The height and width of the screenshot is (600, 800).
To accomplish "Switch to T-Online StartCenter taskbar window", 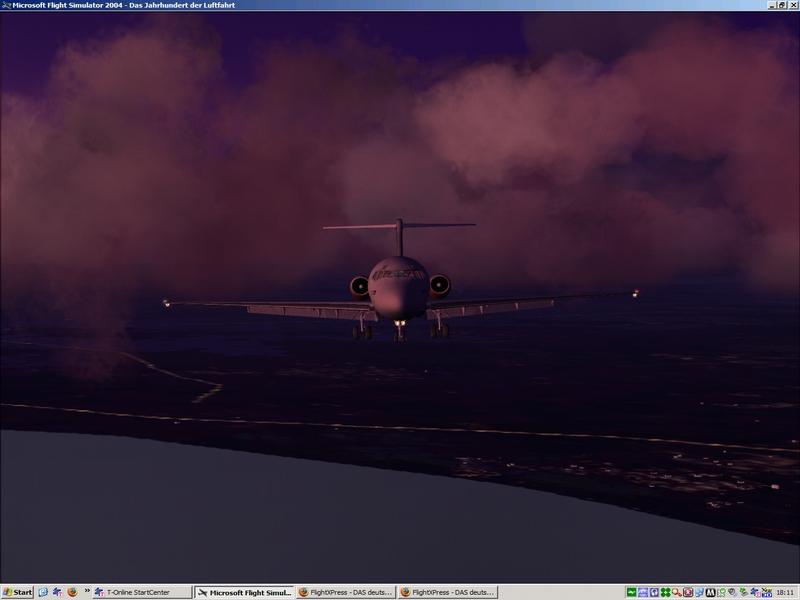I will [142, 592].
